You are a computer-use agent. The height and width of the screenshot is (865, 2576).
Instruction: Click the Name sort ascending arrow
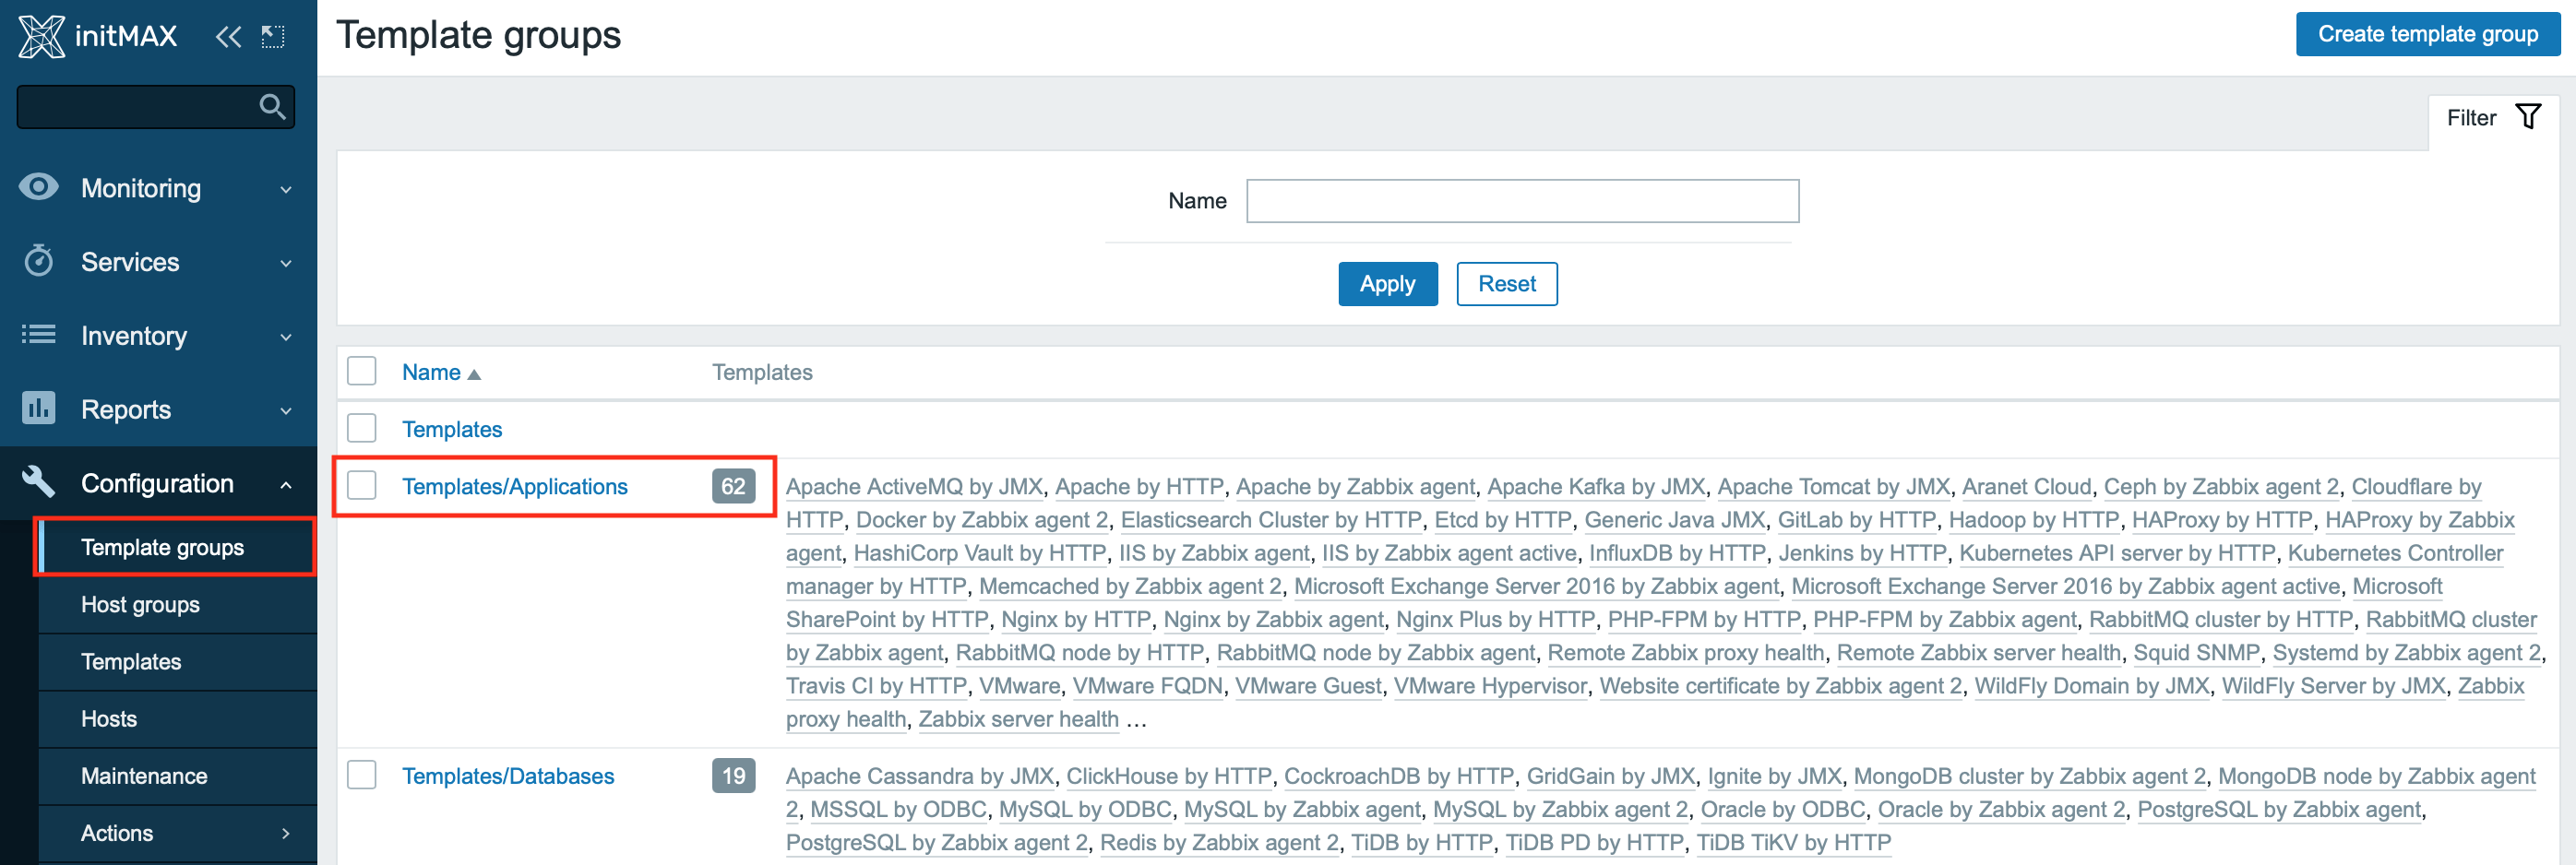(x=474, y=374)
